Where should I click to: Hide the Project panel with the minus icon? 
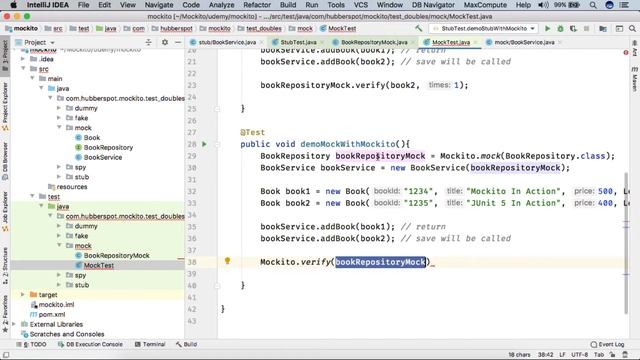[178, 42]
